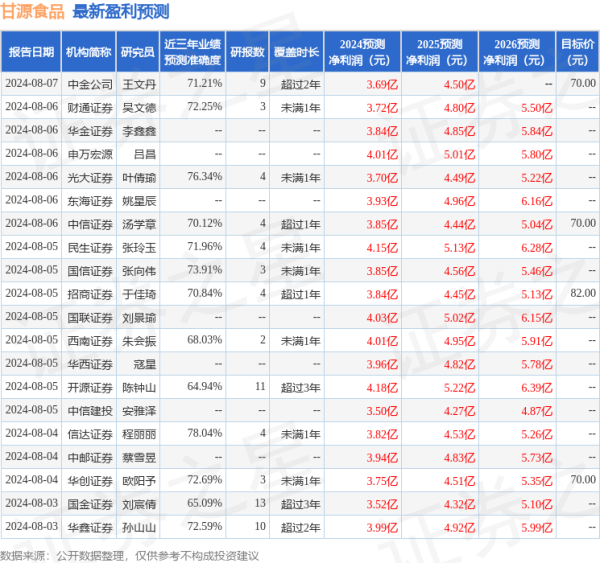Click the 甘源食品 title text
600x563 pixels.
[x=32, y=11]
